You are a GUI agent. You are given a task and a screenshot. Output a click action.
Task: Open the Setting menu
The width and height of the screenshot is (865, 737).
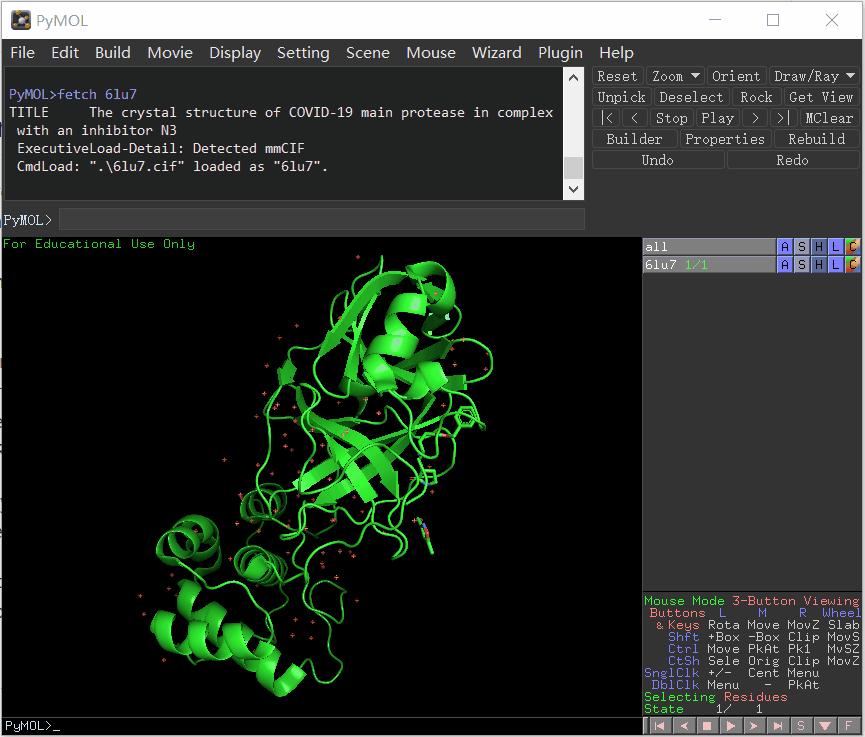[303, 53]
